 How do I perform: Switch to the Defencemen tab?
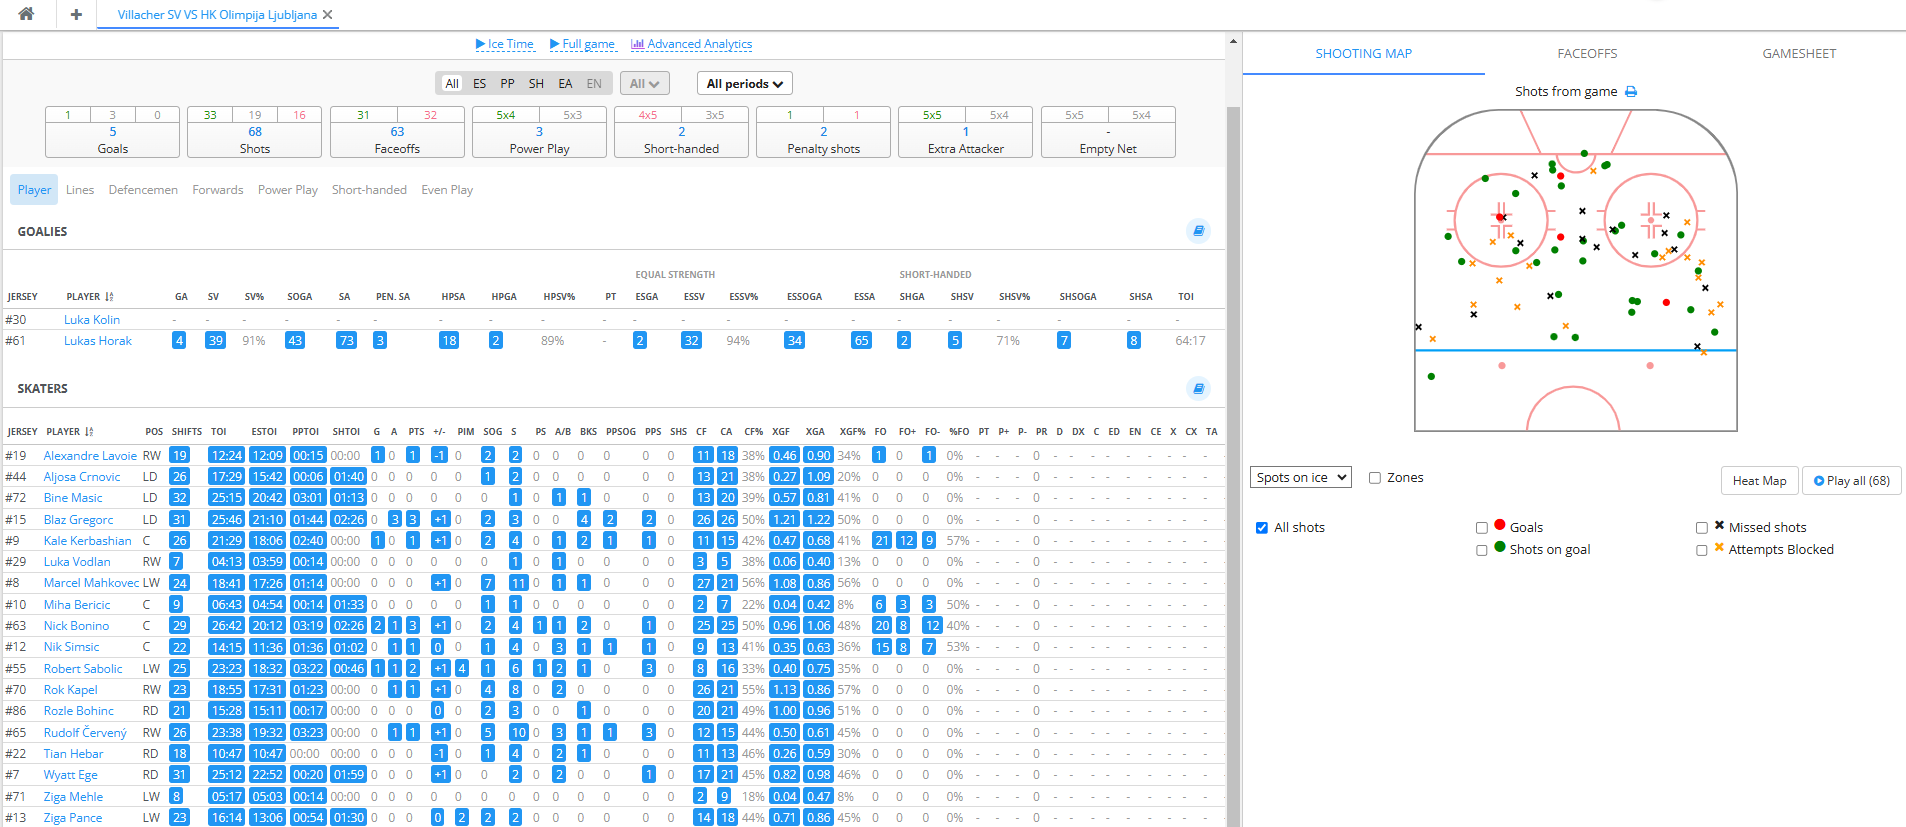click(143, 190)
